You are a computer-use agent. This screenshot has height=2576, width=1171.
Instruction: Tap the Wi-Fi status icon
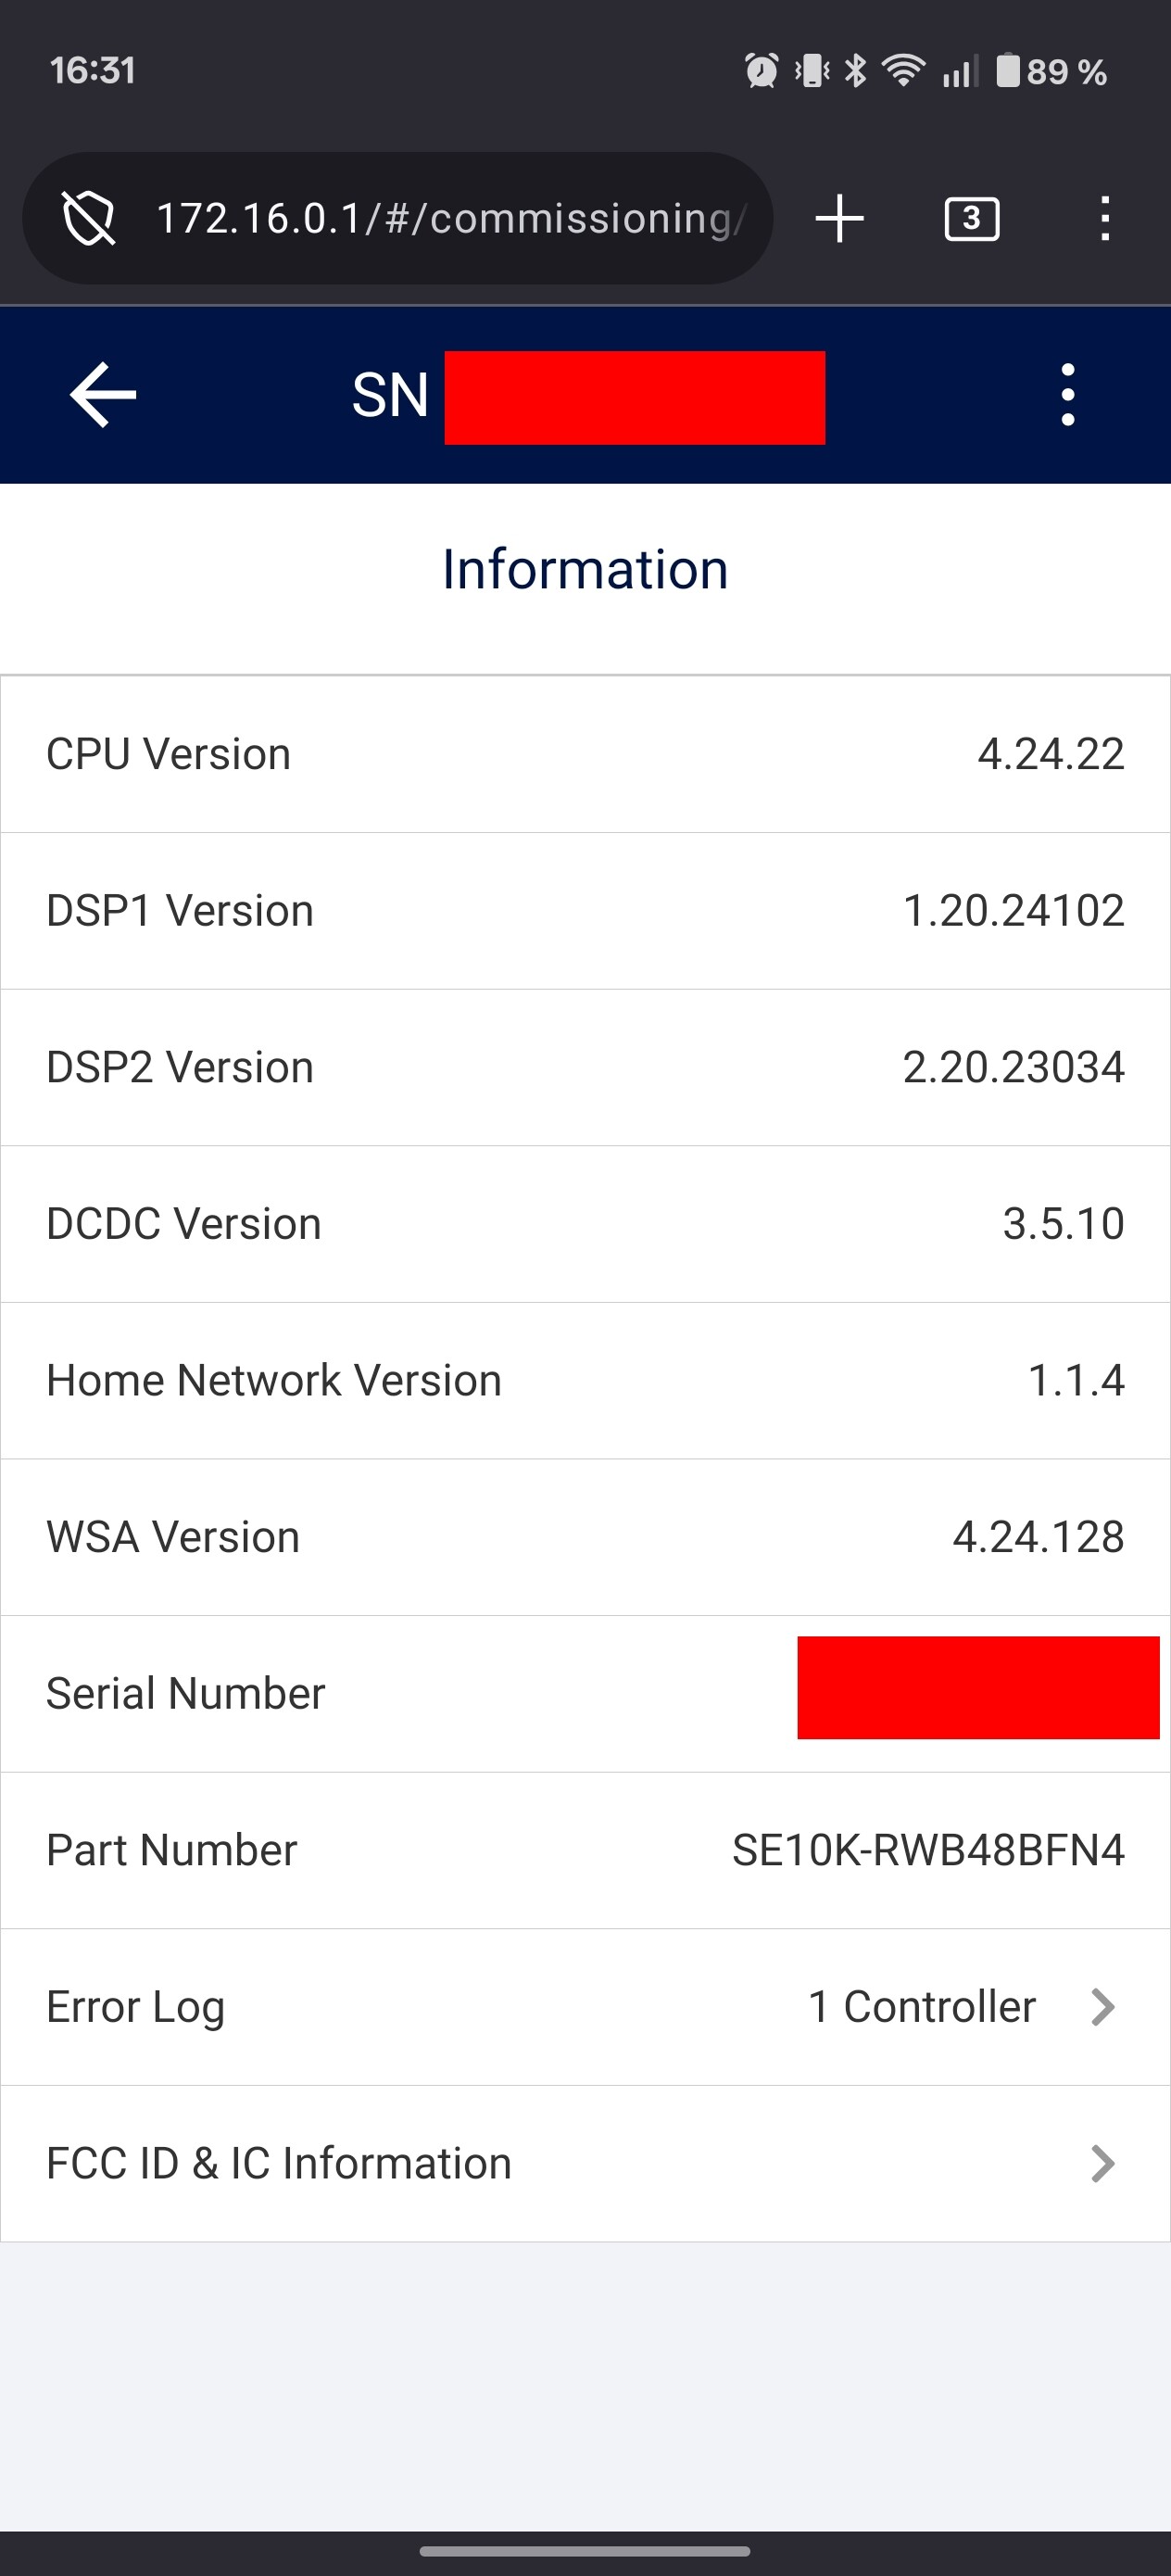click(x=903, y=71)
